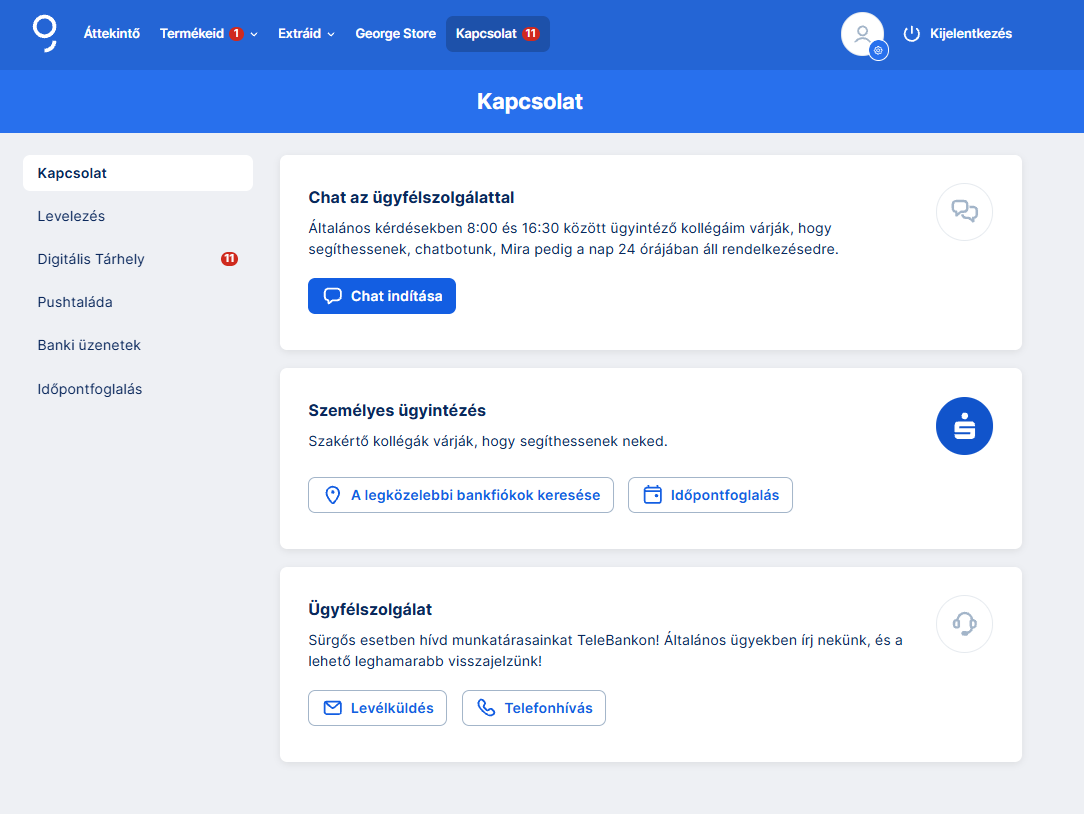Select Banki üzenetek in the sidebar
The image size is (1084, 814).
[x=89, y=345]
